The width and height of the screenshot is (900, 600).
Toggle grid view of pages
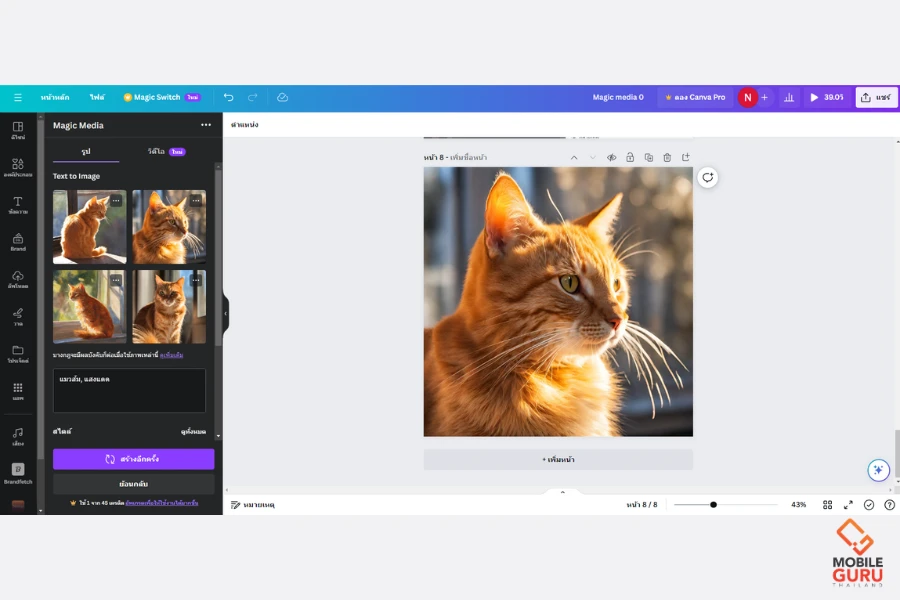coord(827,505)
